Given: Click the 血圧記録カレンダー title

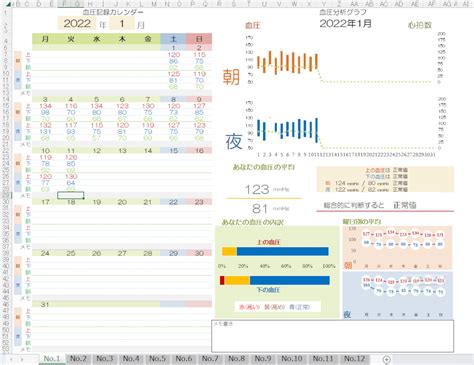Looking at the screenshot, I should coord(113,12).
